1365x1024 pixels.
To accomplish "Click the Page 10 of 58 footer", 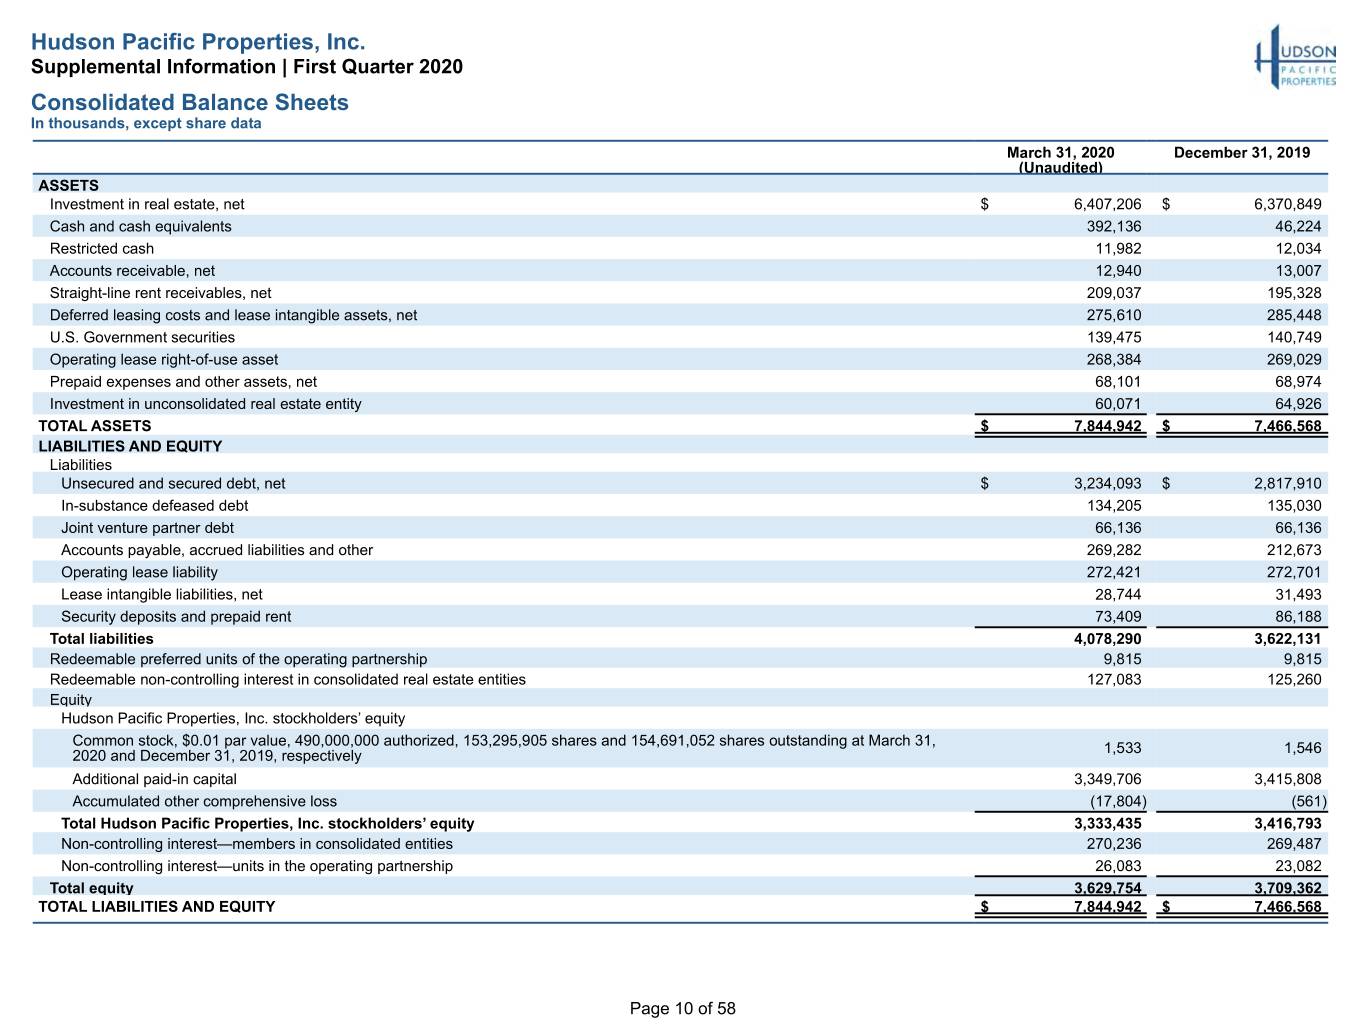I will click(x=682, y=1008).
